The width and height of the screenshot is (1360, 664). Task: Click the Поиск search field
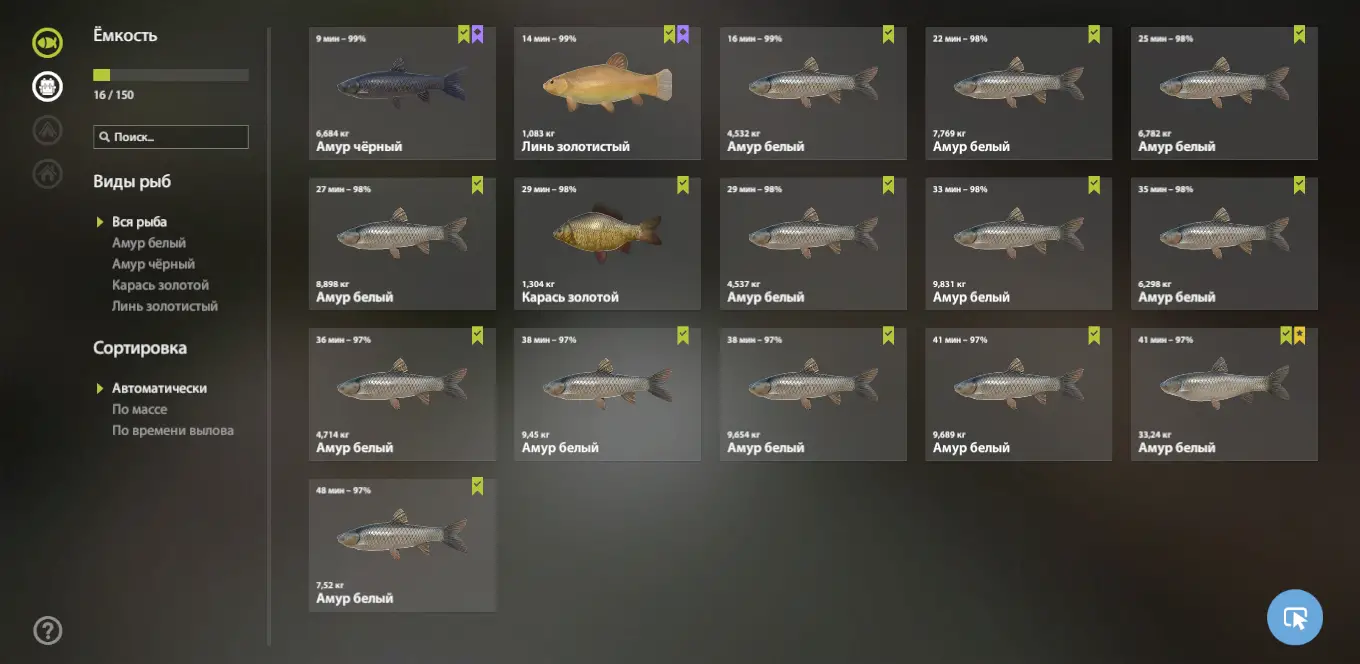pyautogui.click(x=171, y=137)
